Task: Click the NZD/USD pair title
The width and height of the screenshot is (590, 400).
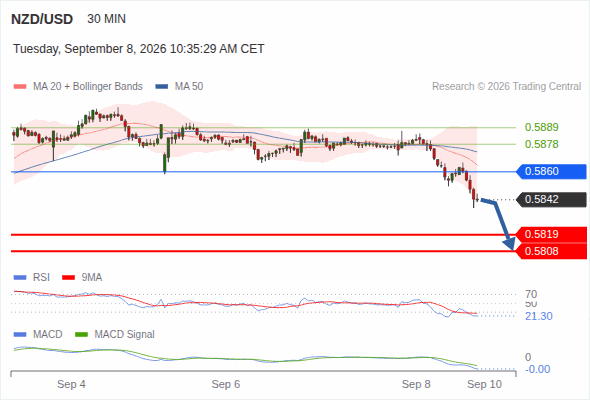Action: click(42, 19)
